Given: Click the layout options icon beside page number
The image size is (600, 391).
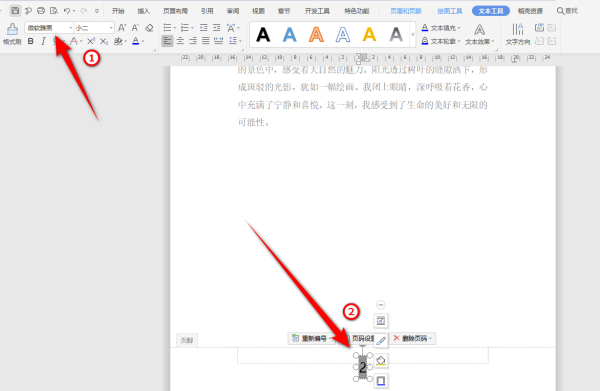Looking at the screenshot, I should point(381,321).
